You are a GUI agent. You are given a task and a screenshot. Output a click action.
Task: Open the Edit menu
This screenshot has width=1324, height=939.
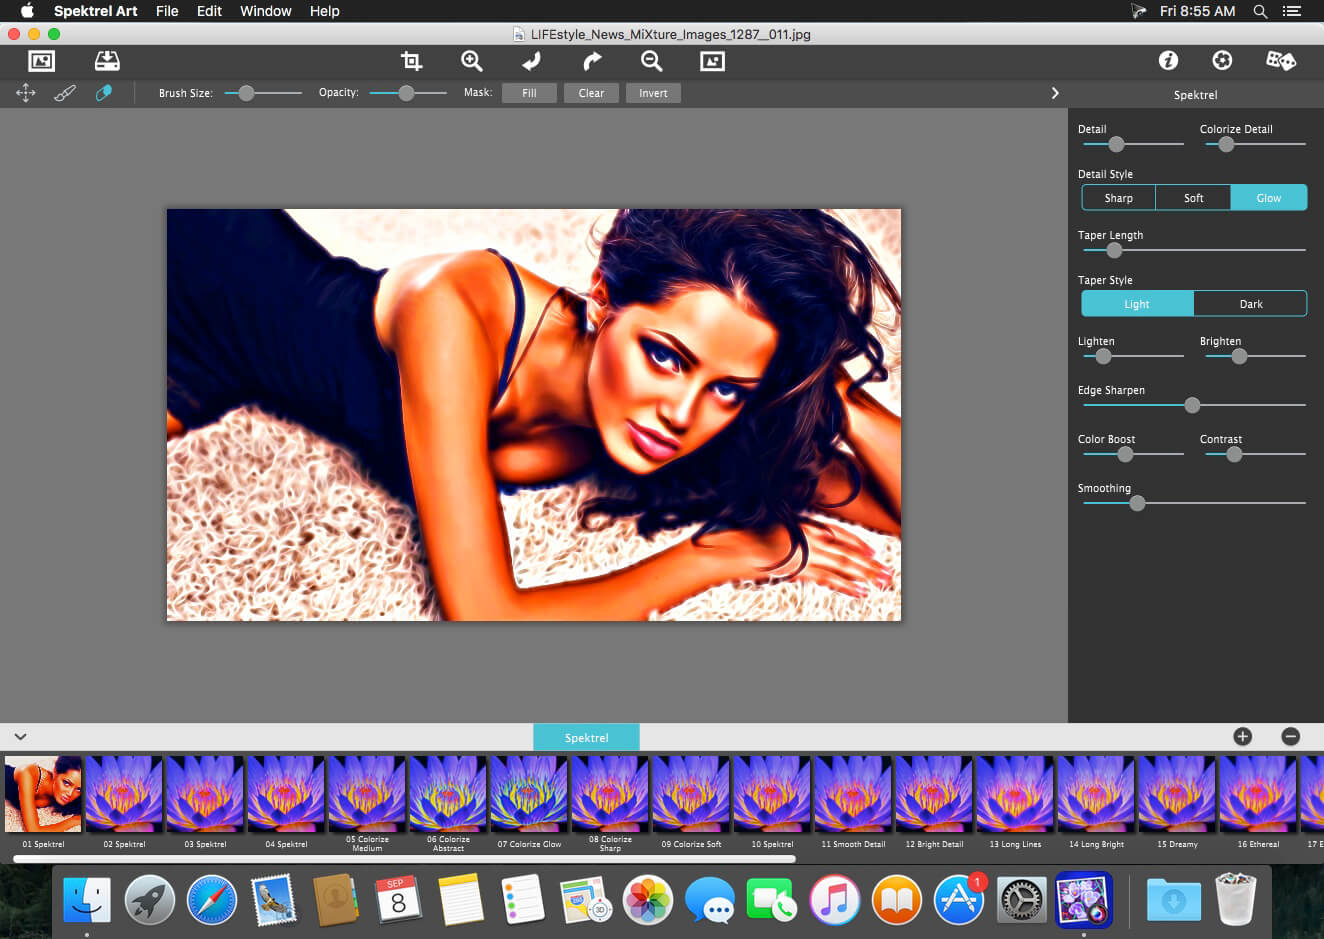(209, 11)
